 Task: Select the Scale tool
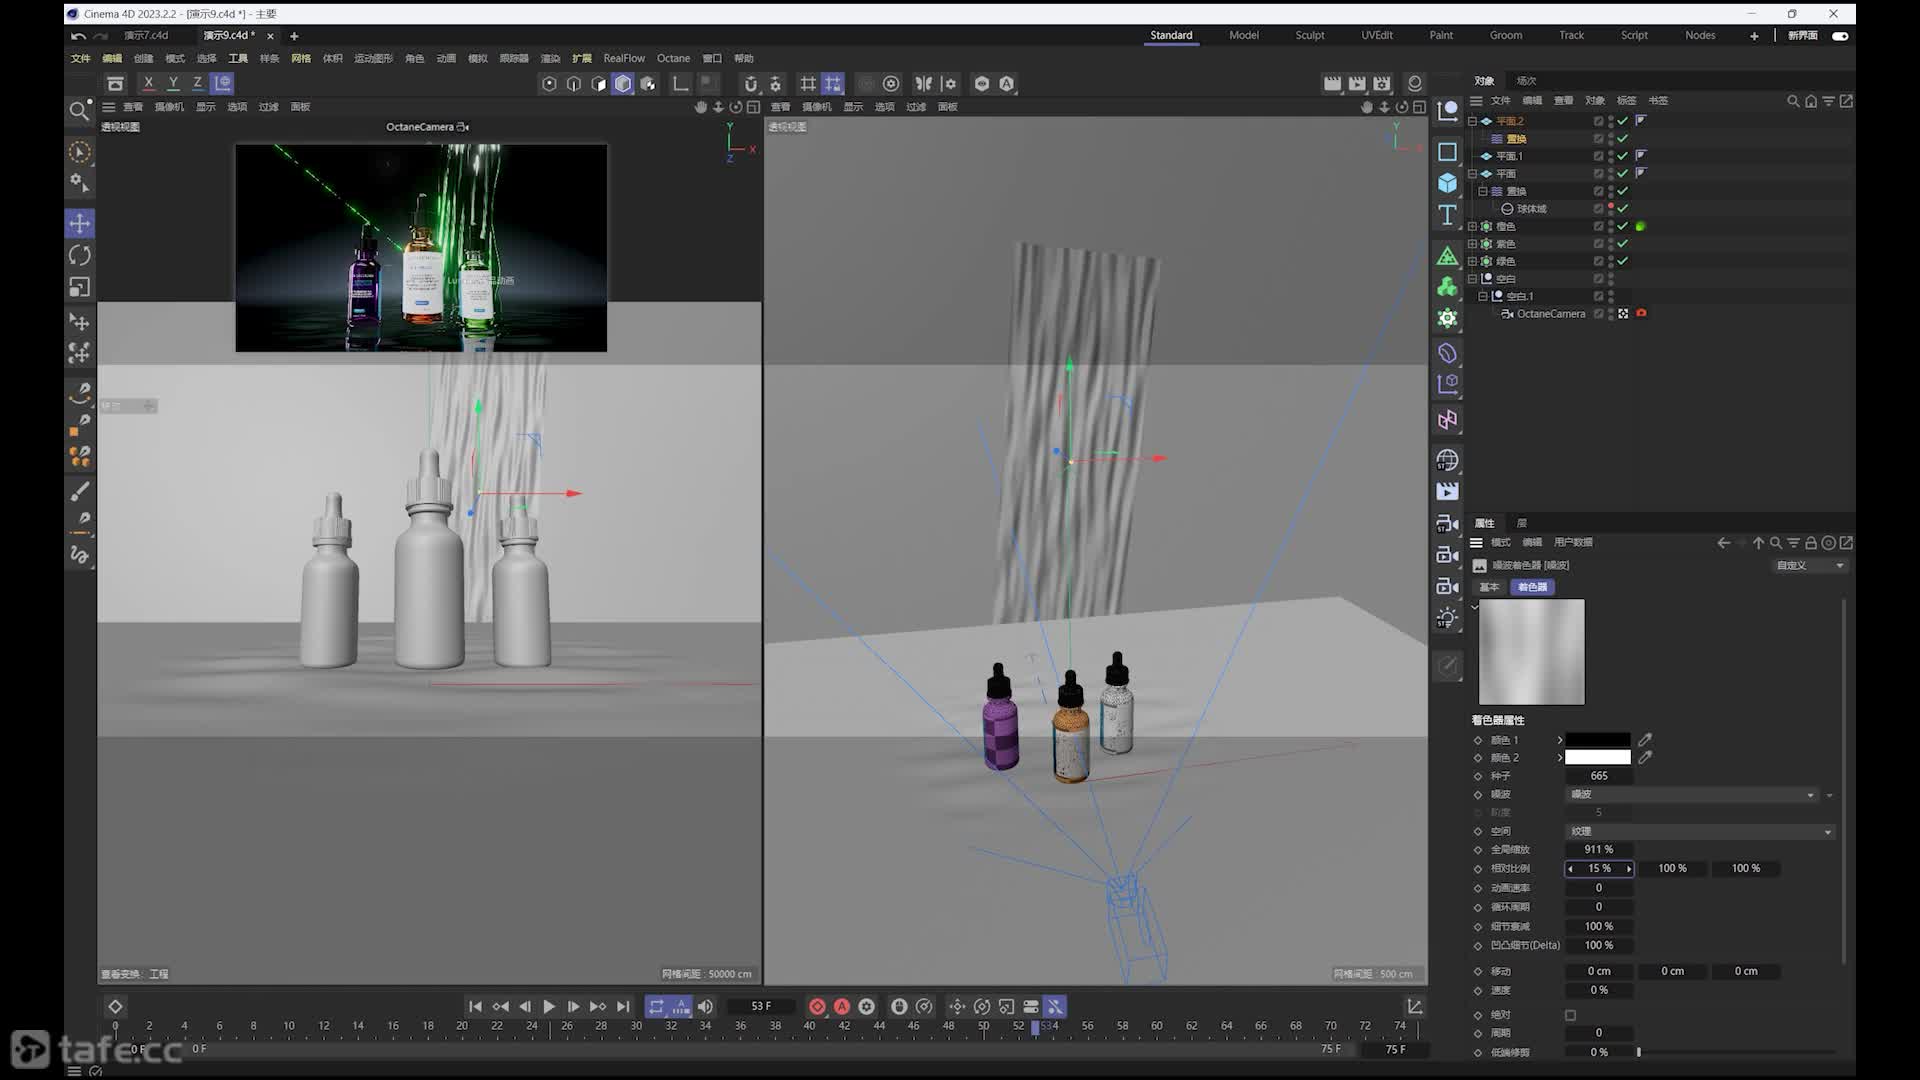pos(80,287)
